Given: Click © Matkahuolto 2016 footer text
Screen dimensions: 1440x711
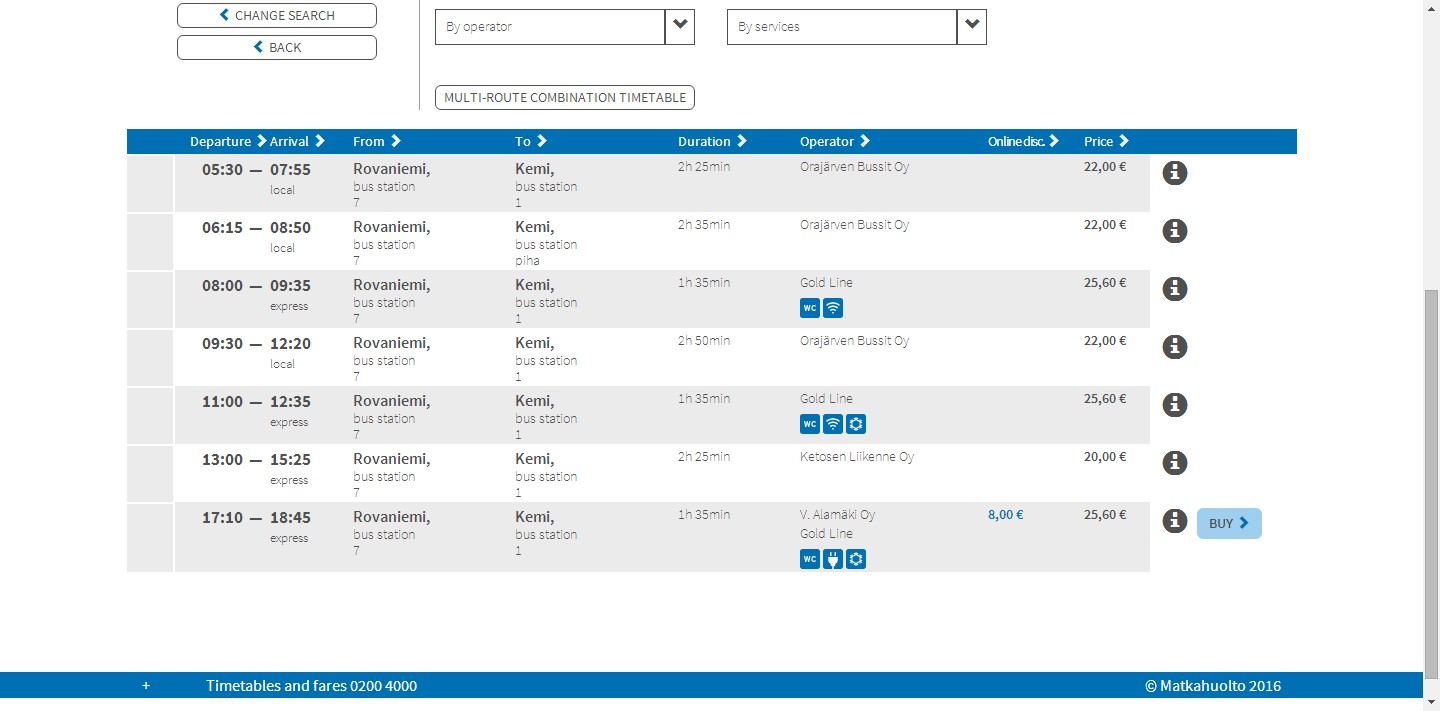Looking at the screenshot, I should pyautogui.click(x=1213, y=686).
